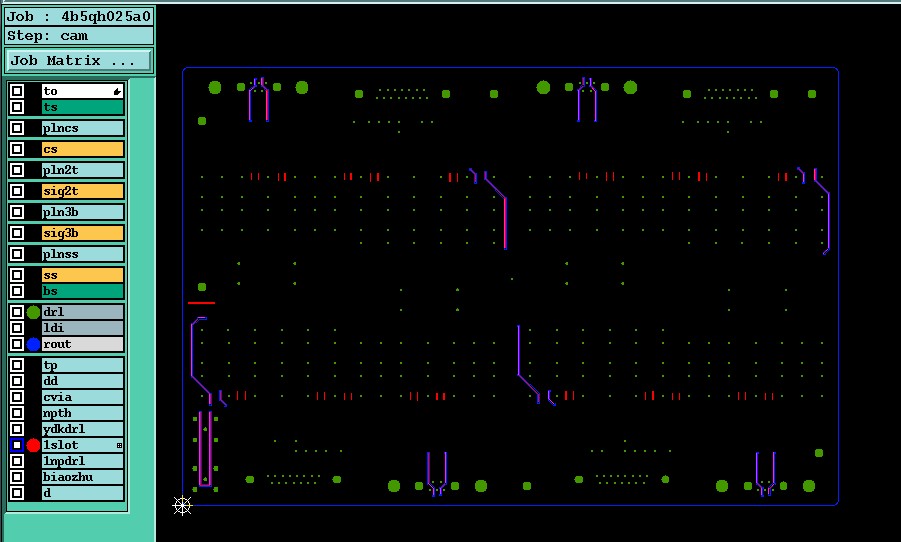Viewport: 901px width, 542px height.
Task: Select layer name 'sig2t'
Action: pos(82,191)
